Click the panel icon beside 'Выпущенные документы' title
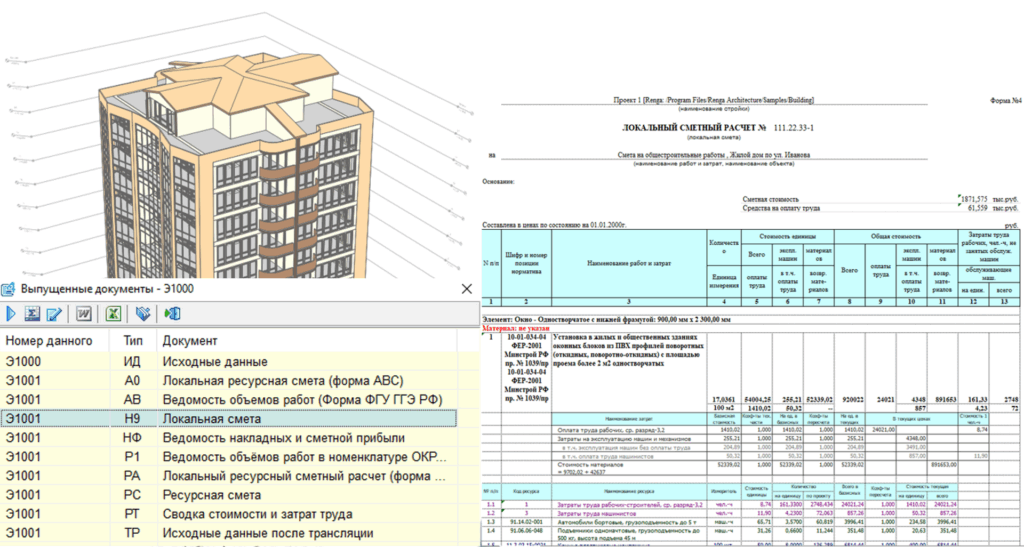The width and height of the screenshot is (1024, 547). tap(9, 288)
